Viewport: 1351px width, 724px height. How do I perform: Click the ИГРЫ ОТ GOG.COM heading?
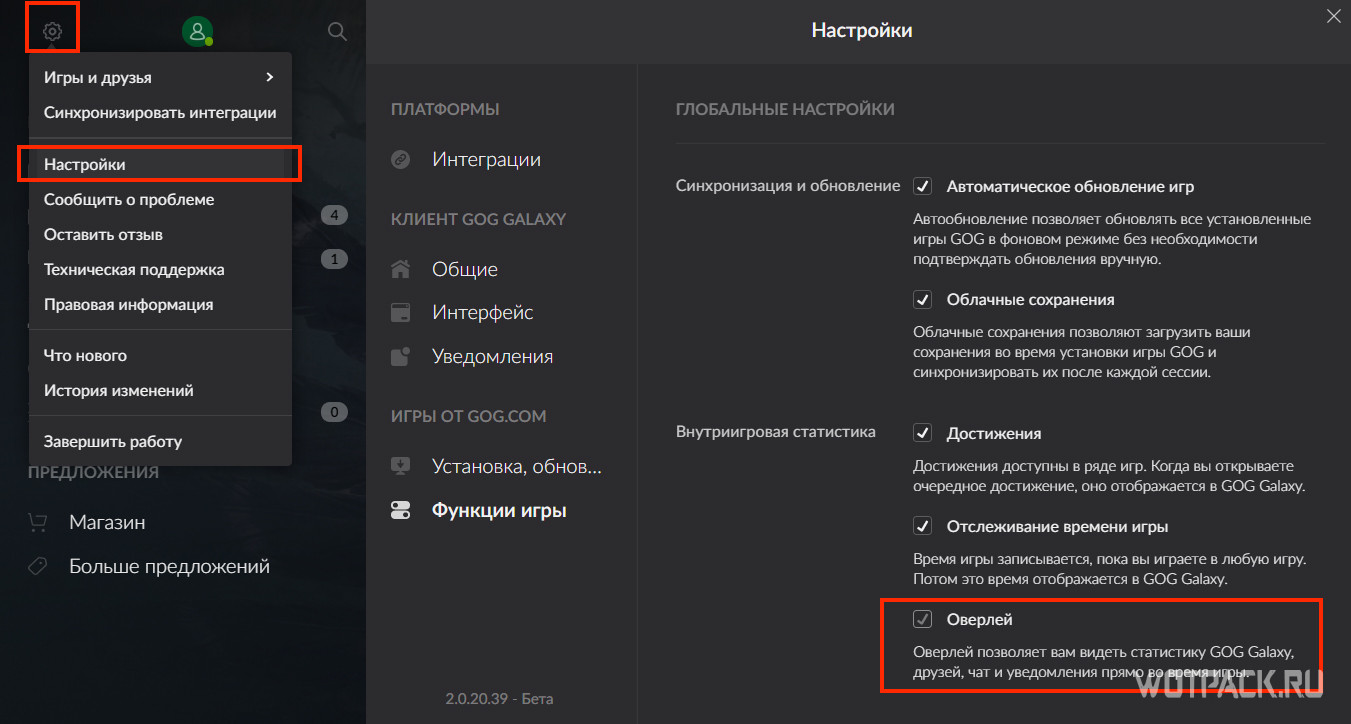coord(469,416)
